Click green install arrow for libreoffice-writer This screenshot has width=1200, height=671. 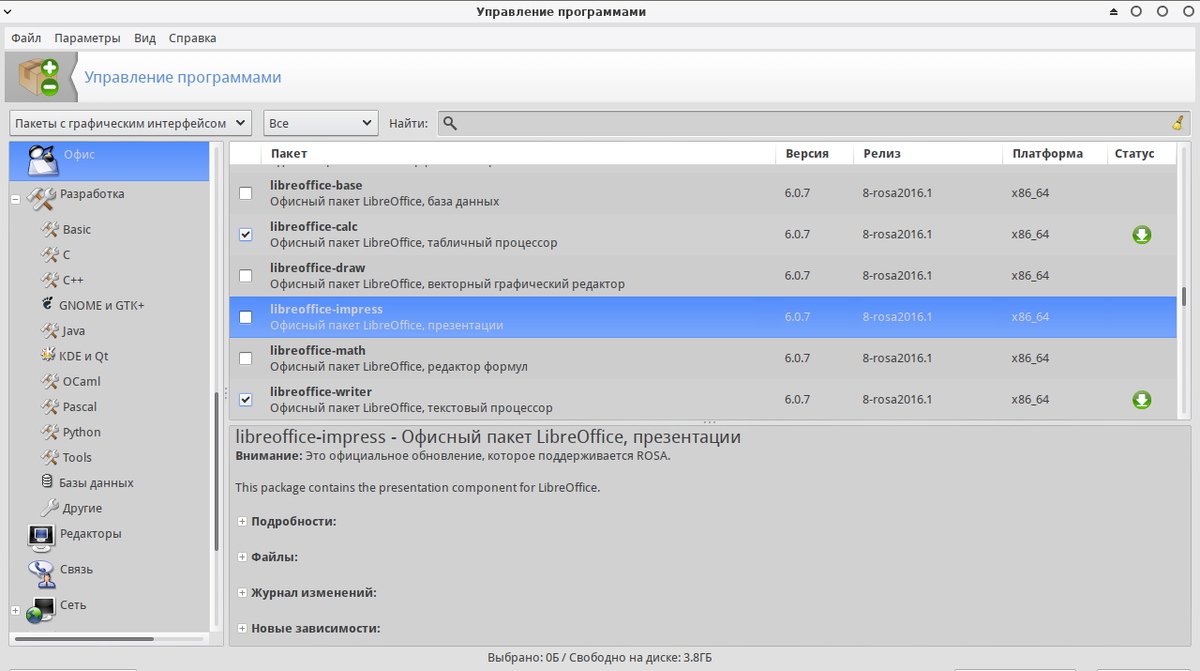click(1141, 400)
